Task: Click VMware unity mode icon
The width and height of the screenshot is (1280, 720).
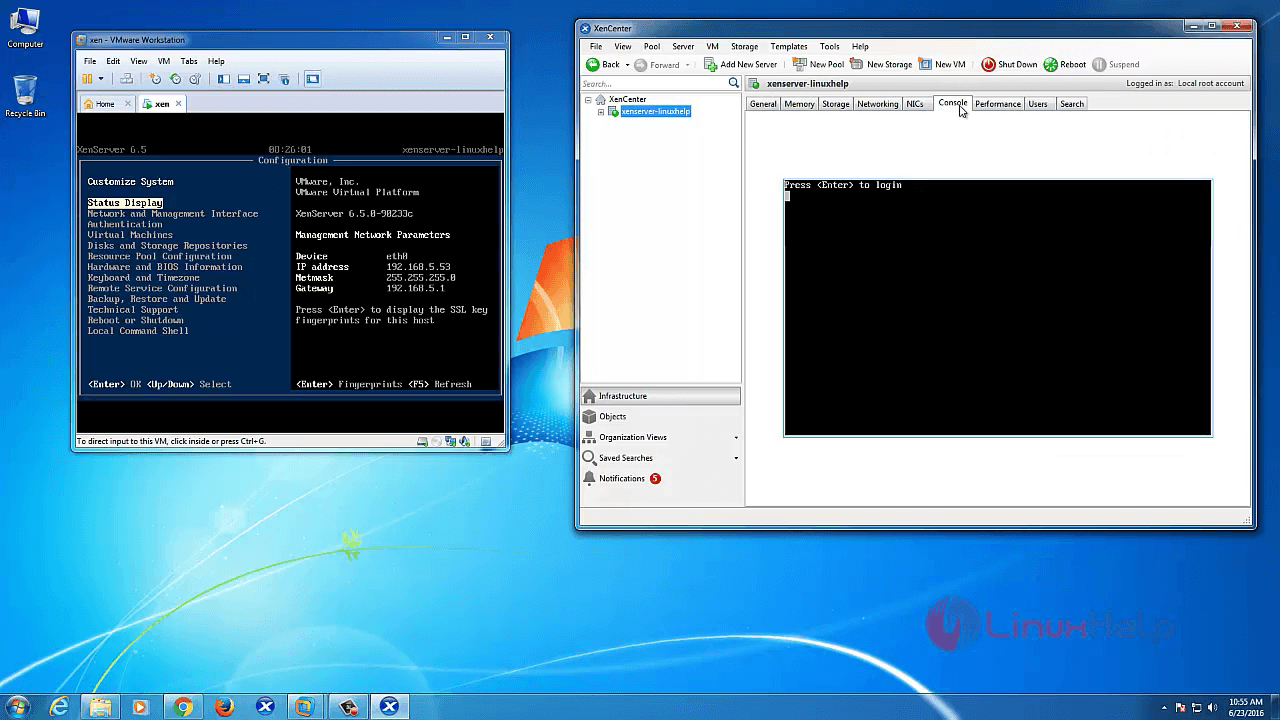Action: (284, 79)
